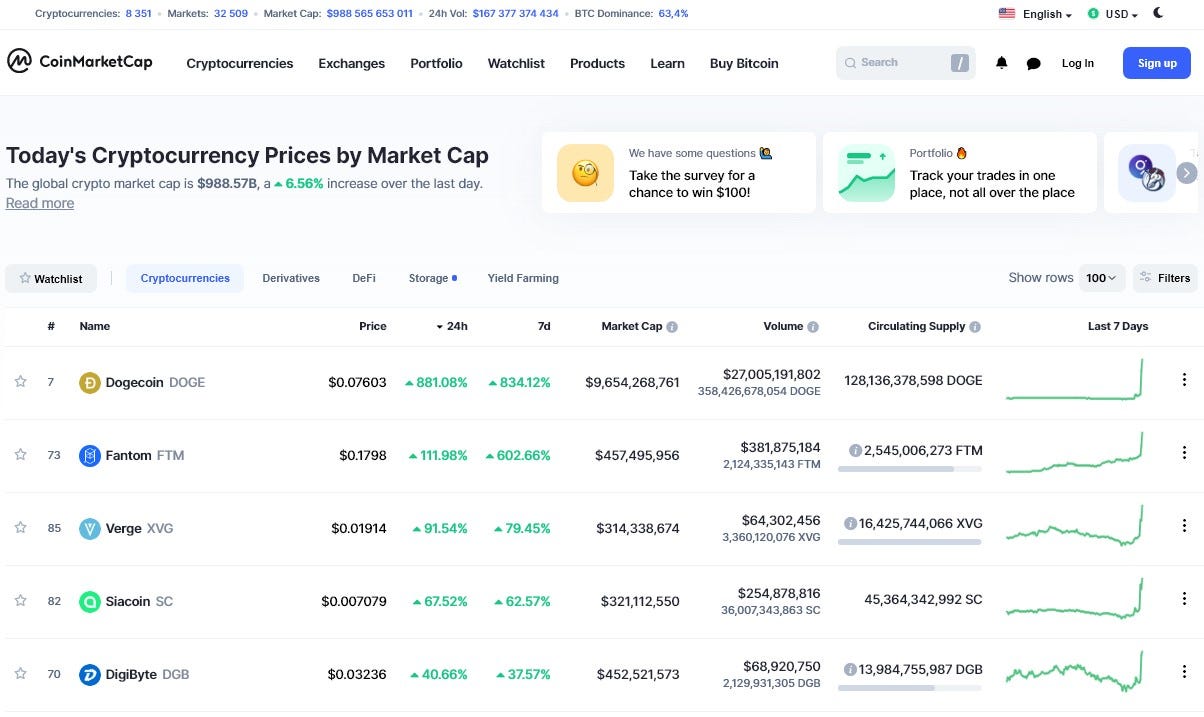Click the survey emoji card image
1204x717 pixels.
click(585, 173)
